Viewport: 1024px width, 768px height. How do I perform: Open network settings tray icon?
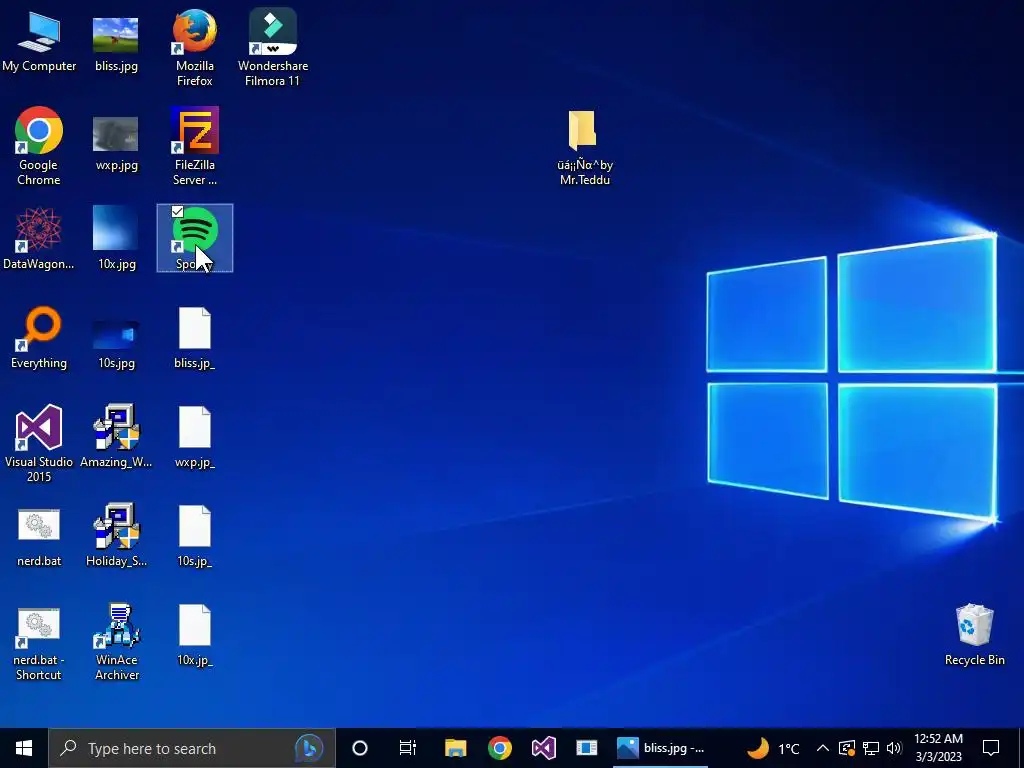pos(871,748)
